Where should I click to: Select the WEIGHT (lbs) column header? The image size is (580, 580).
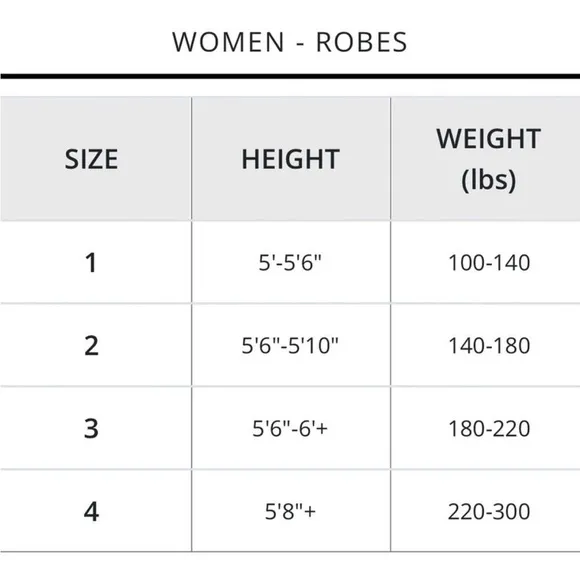[x=488, y=159]
